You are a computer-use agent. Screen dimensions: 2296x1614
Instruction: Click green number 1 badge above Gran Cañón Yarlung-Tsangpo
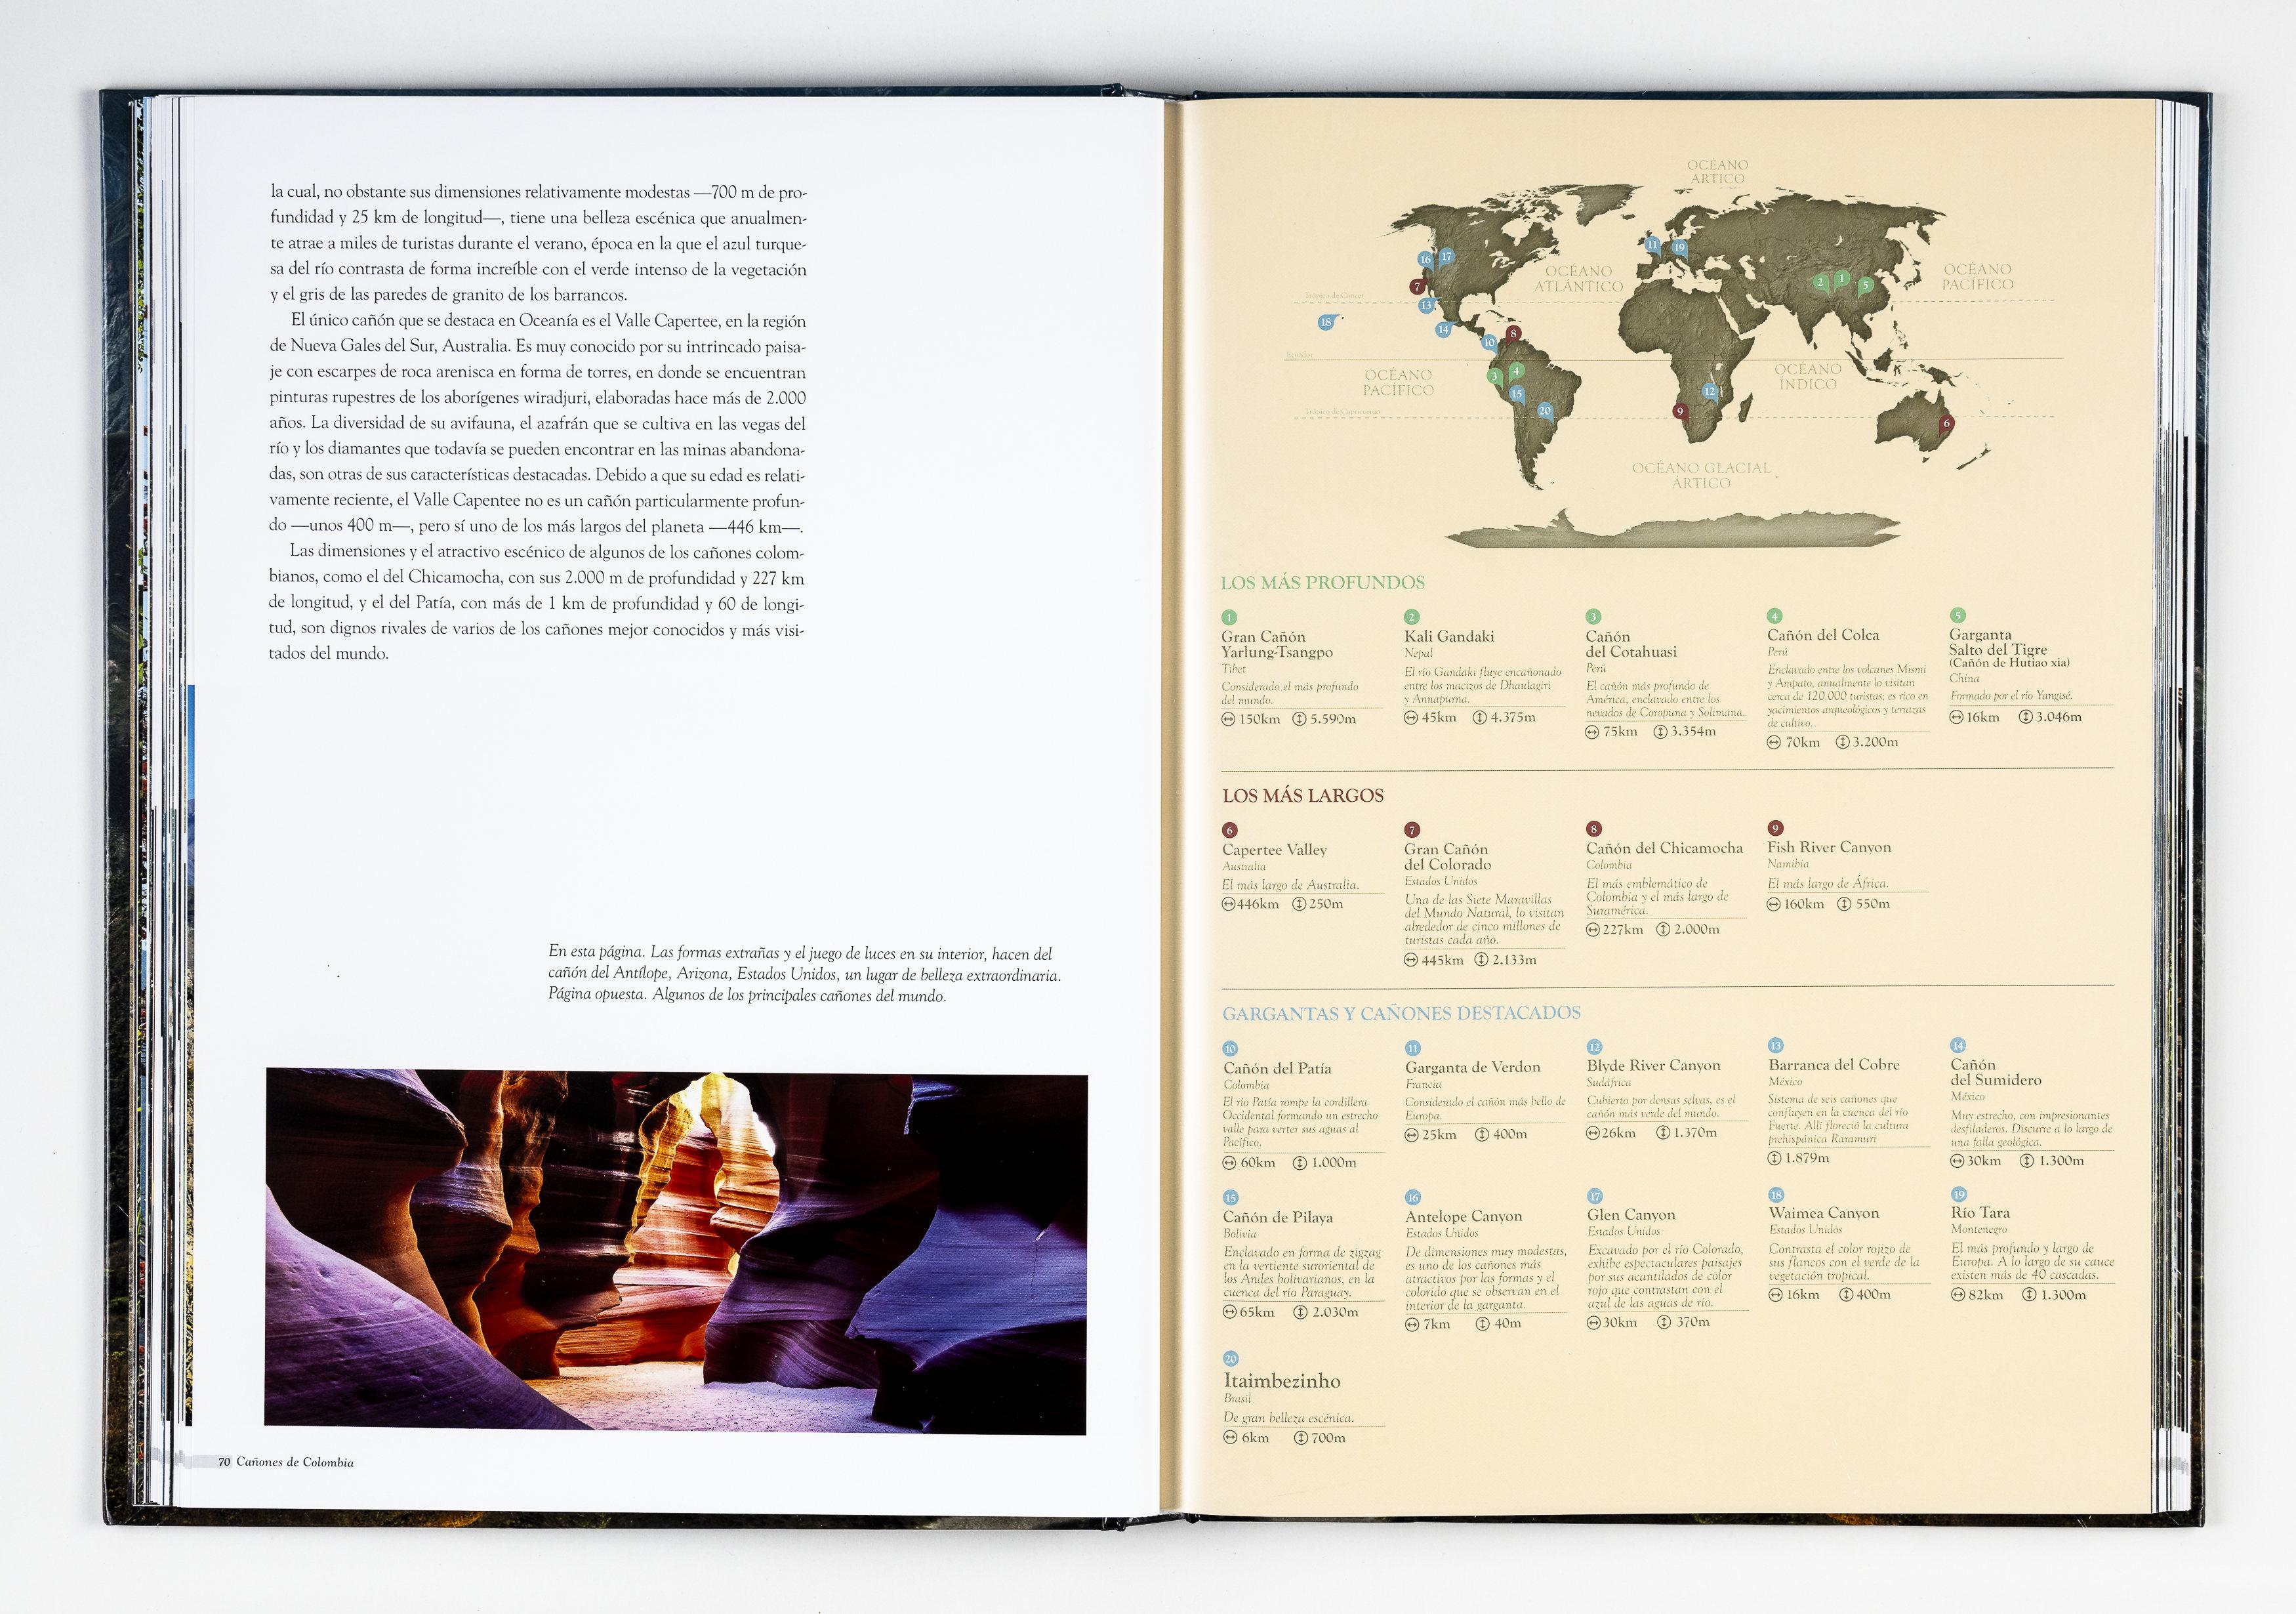coord(1229,617)
